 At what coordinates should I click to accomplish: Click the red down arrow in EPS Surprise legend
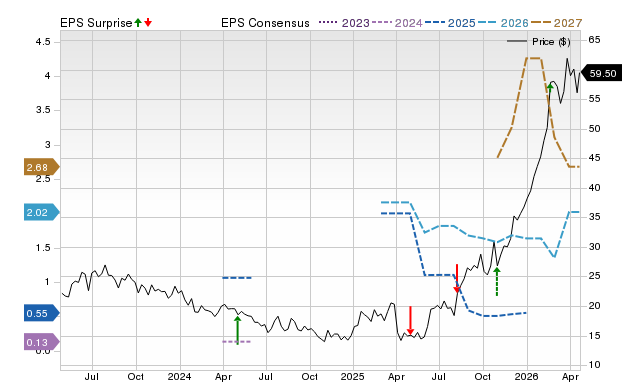148,22
